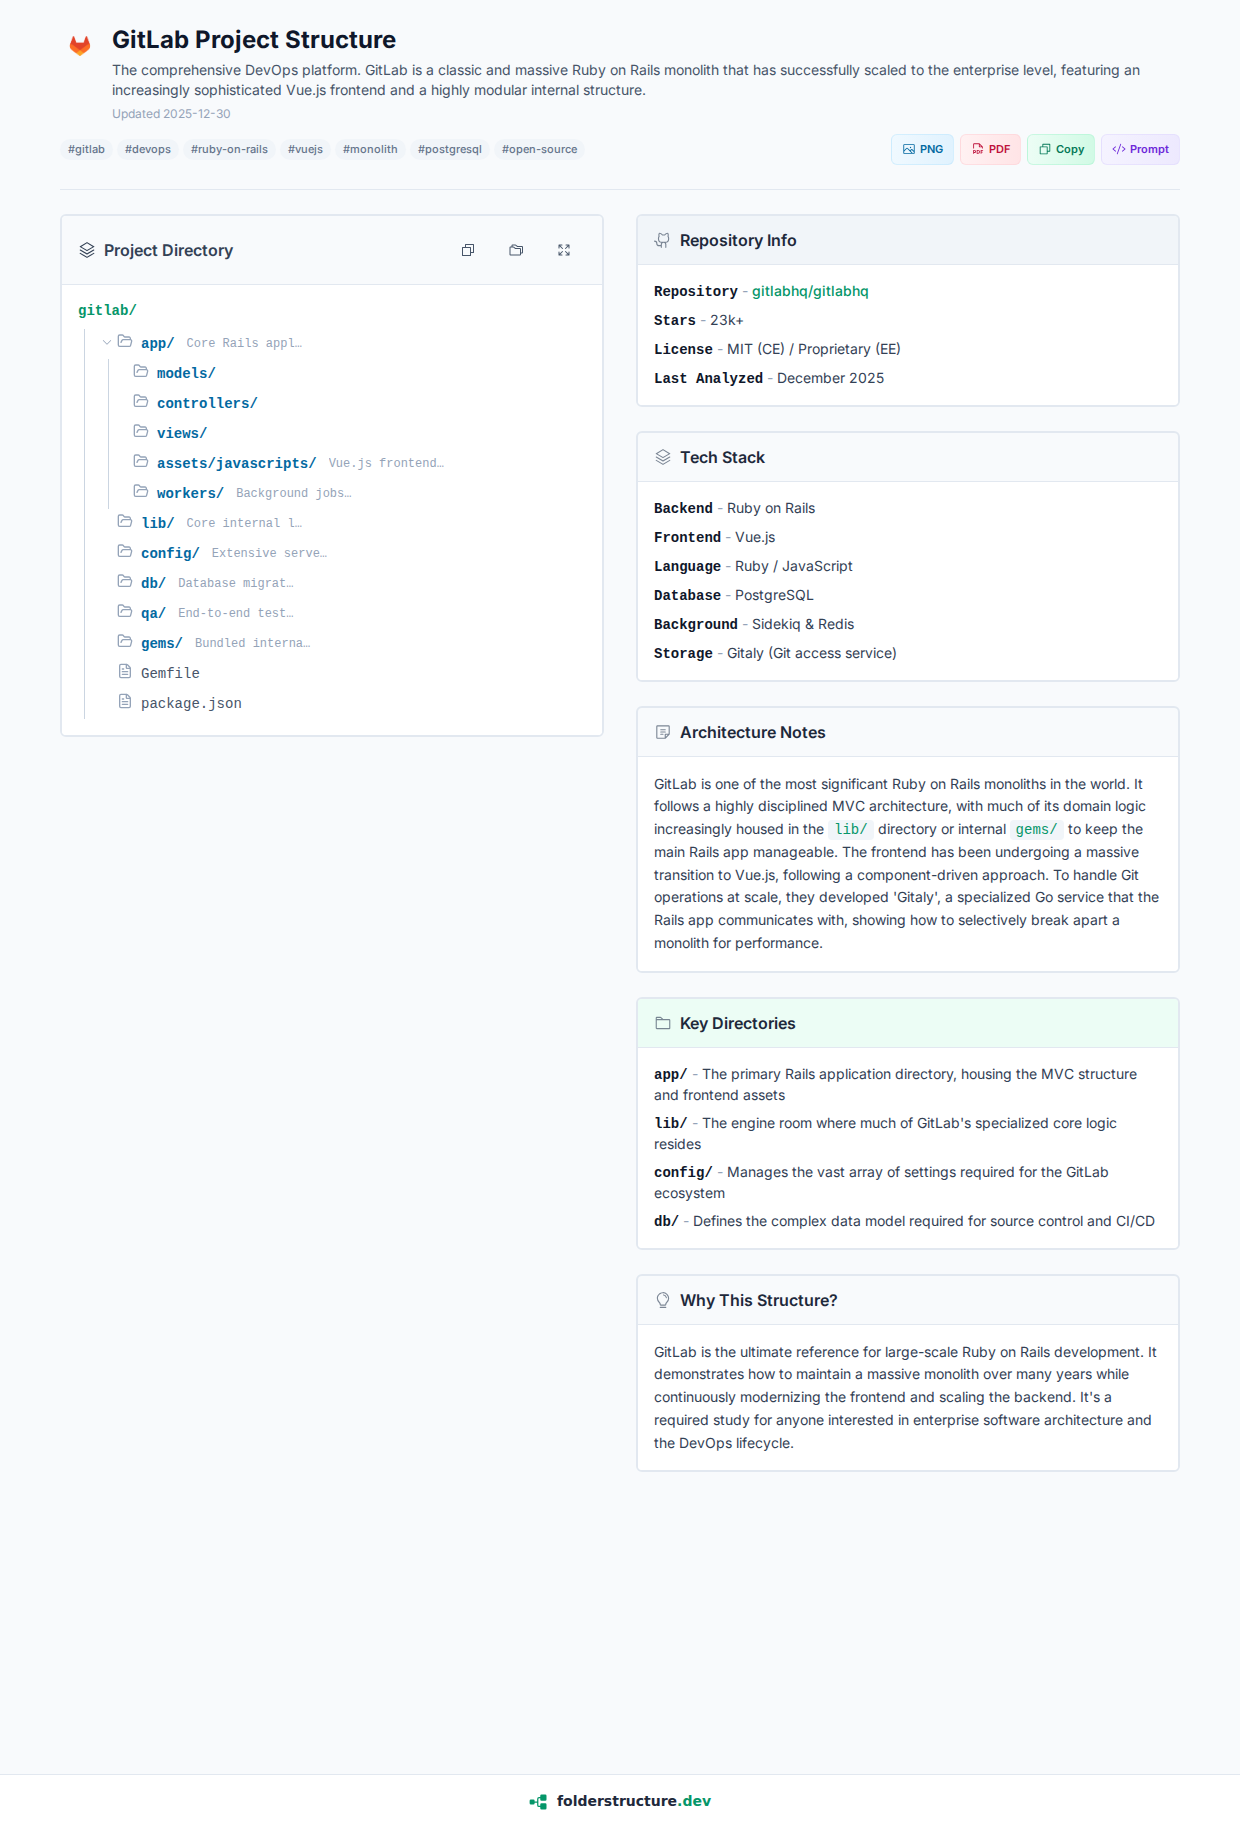Expand the lib/ folder in the tree
Viewport: 1240px width, 1828px height.
tap(157, 523)
